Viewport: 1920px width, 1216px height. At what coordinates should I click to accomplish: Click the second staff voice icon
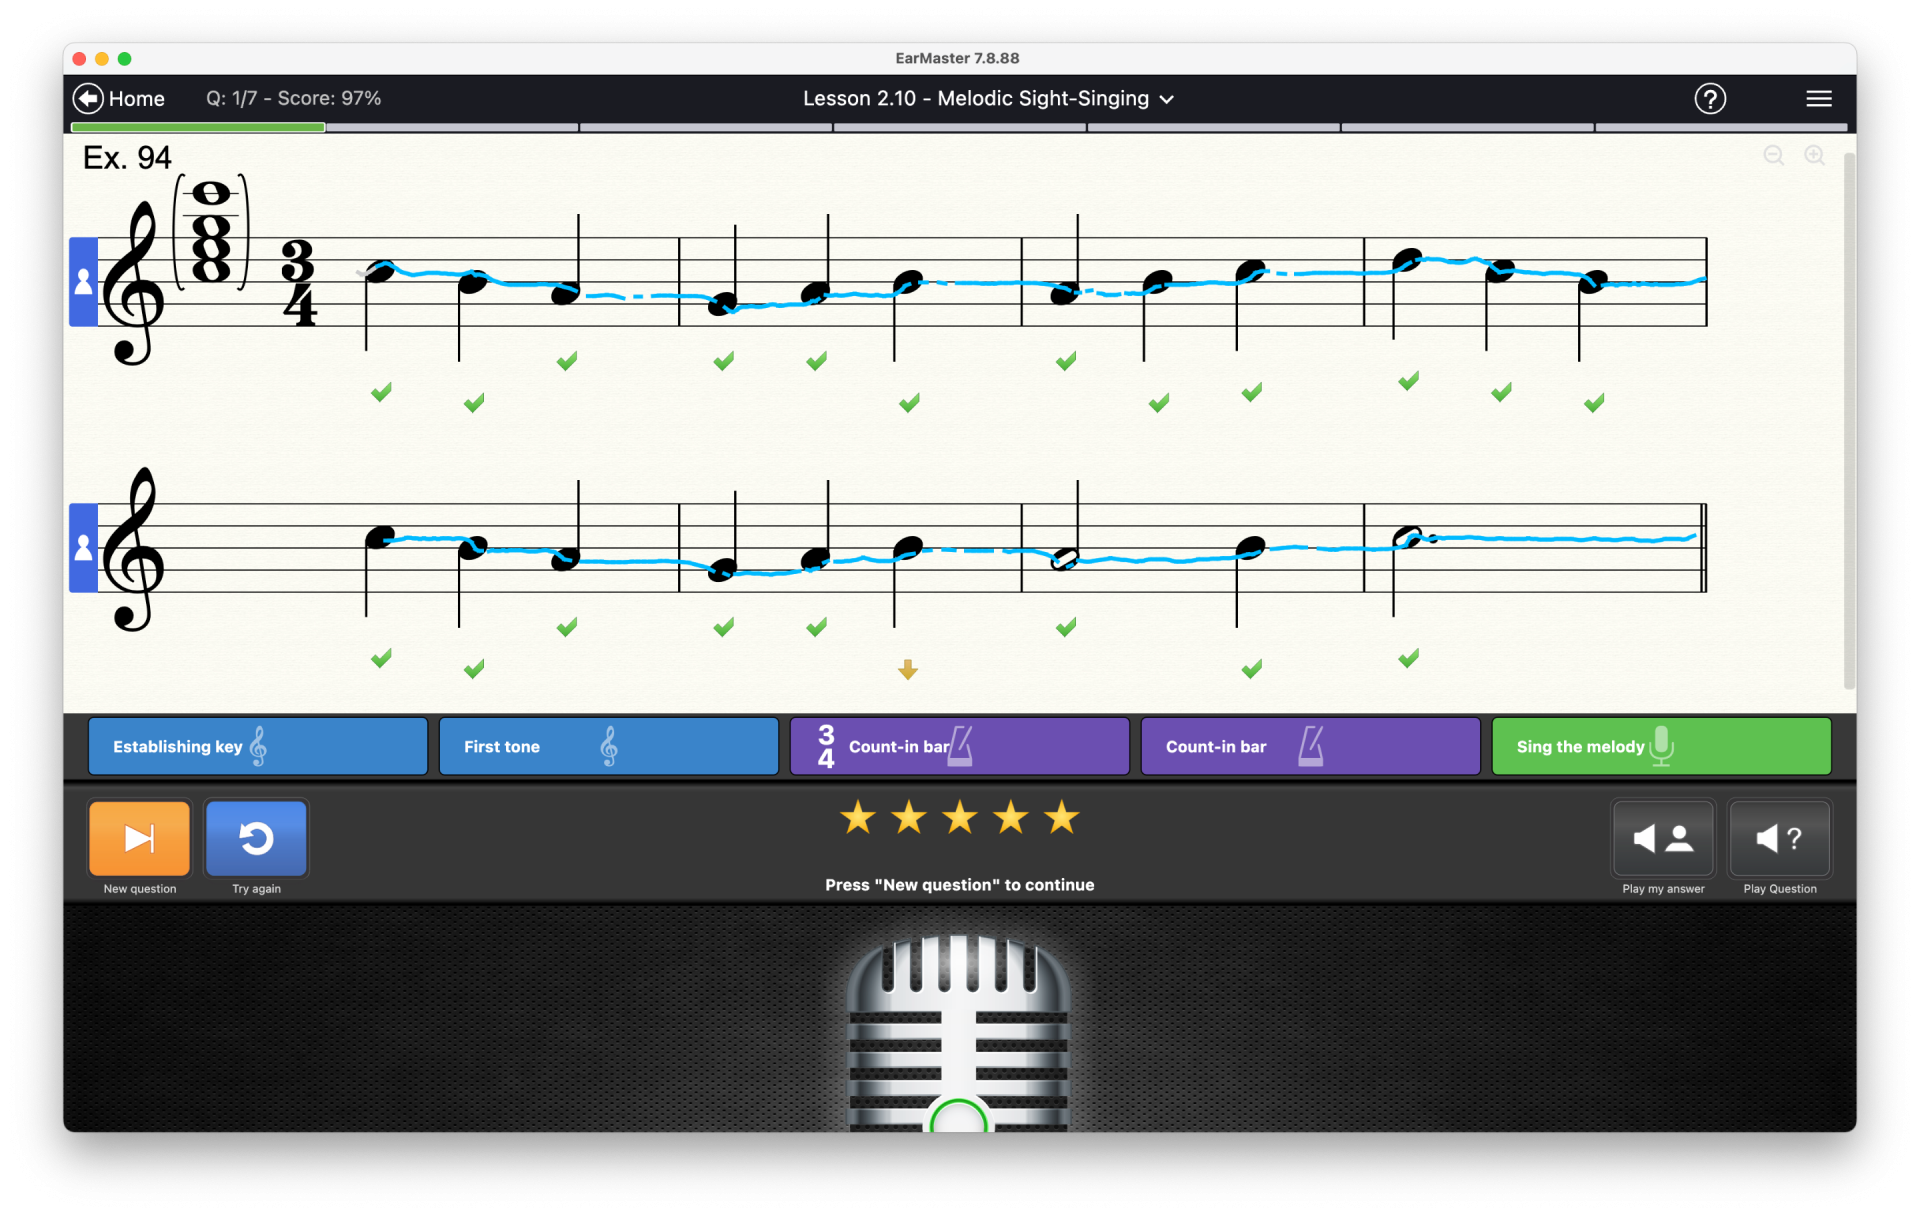(83, 548)
